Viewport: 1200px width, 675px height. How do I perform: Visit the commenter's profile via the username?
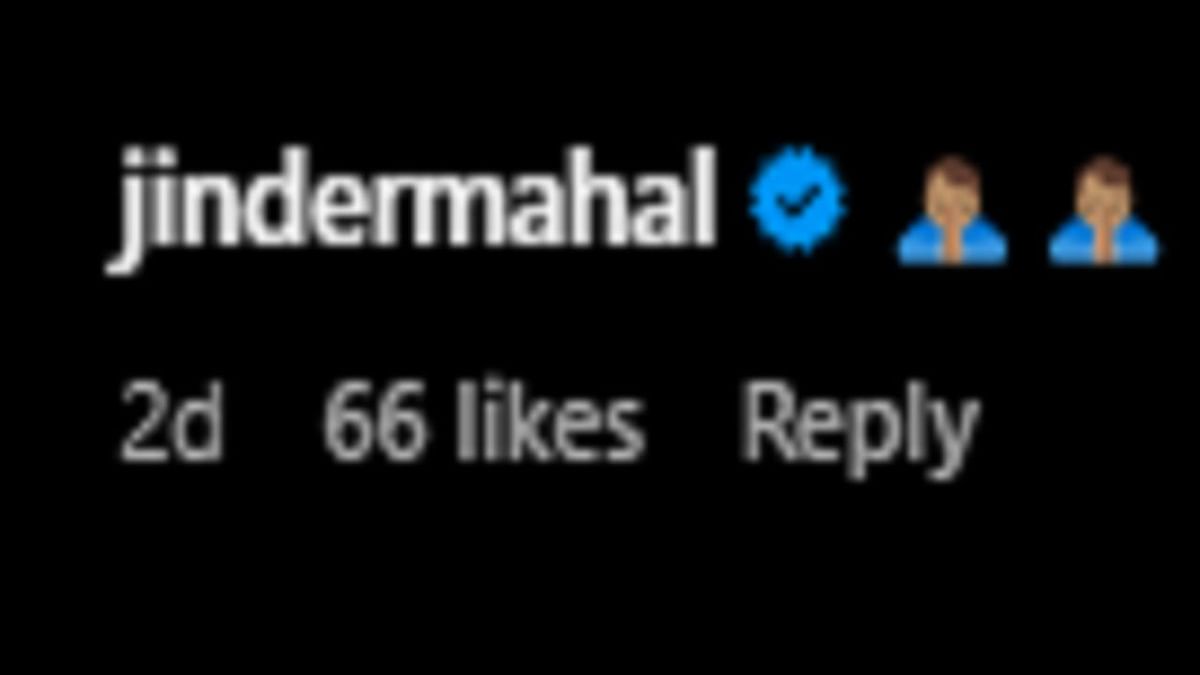(411, 206)
